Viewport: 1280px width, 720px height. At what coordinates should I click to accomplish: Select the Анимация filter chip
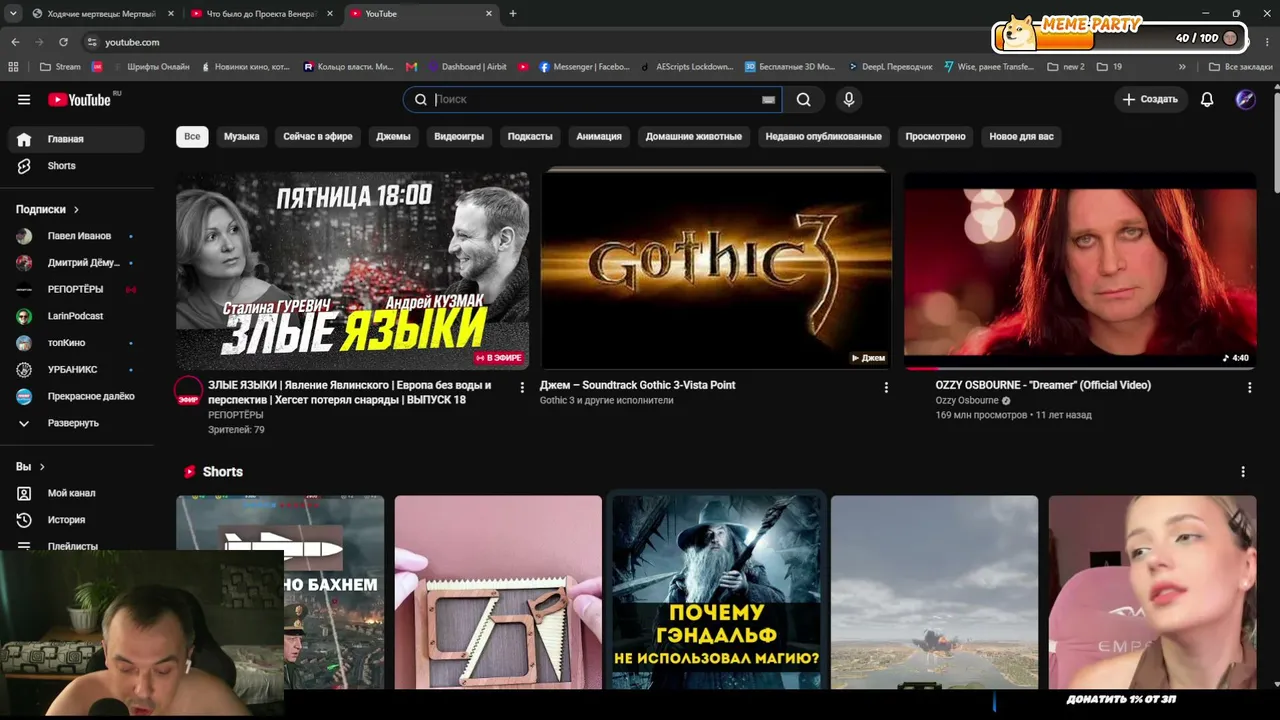(599, 136)
